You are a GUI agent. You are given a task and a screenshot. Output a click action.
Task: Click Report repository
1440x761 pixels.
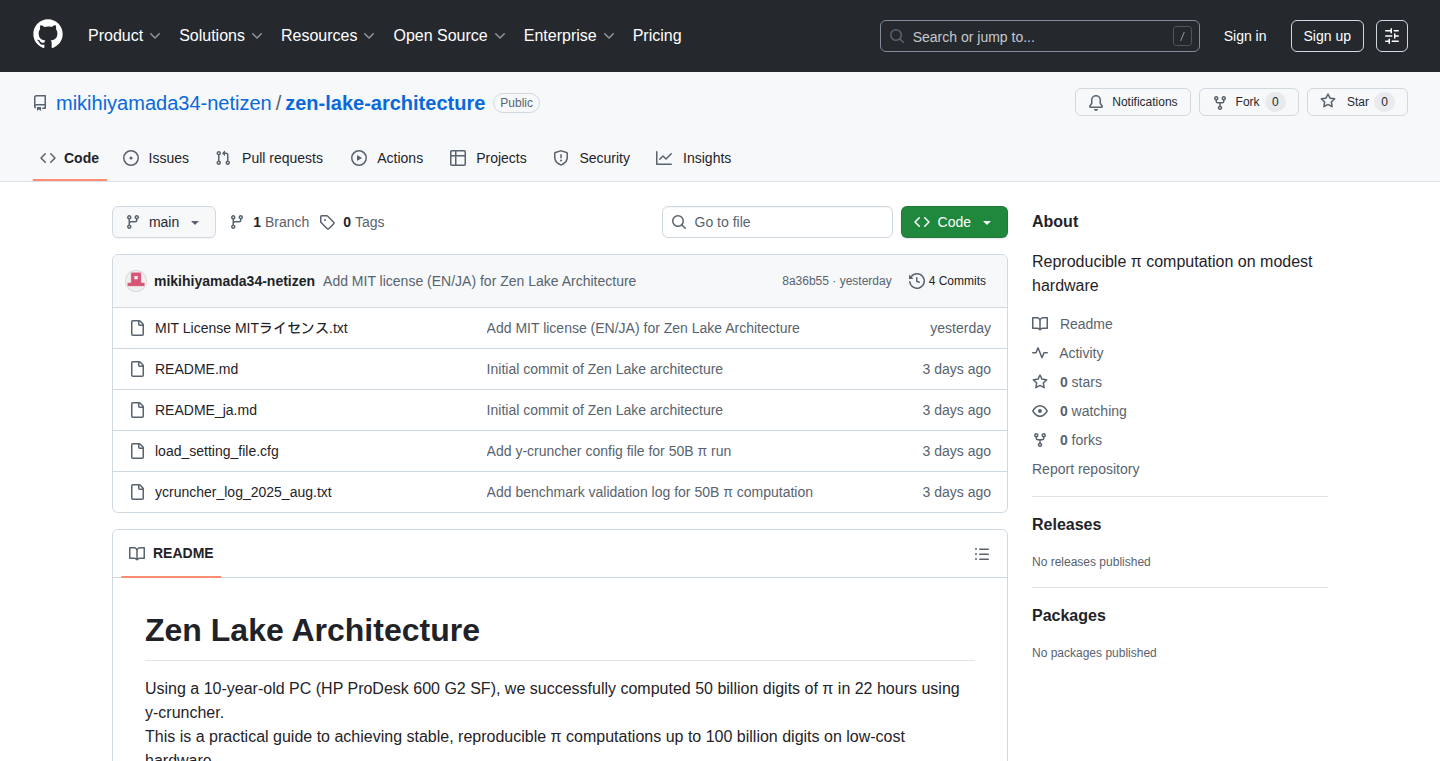point(1085,469)
